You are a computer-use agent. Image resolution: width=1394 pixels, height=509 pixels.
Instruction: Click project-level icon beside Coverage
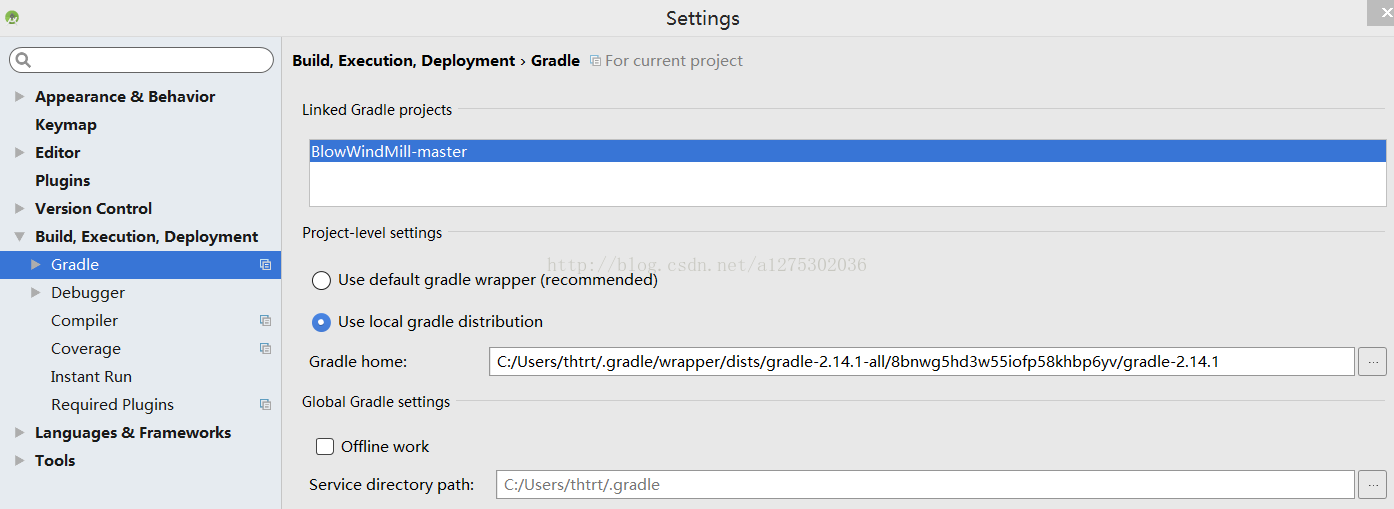pos(265,349)
